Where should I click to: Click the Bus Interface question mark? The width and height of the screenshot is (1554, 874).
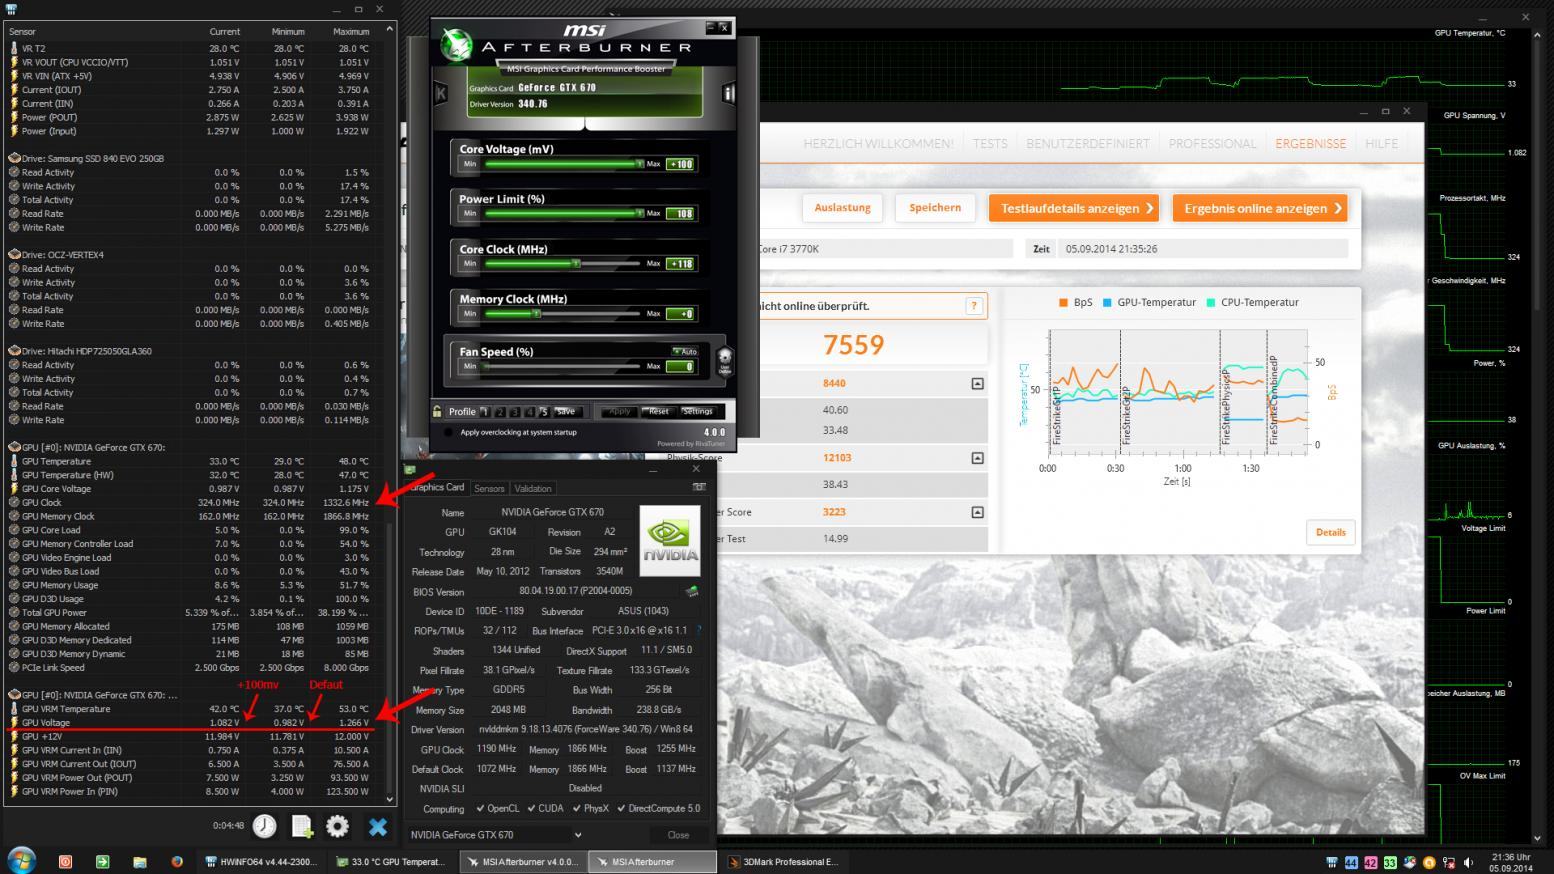[699, 630]
